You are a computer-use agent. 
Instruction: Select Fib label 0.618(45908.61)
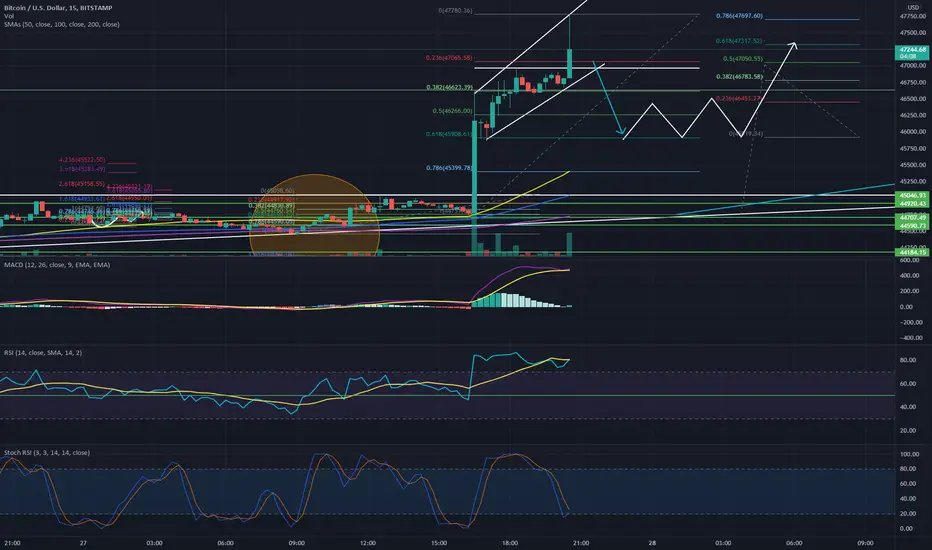coord(449,134)
